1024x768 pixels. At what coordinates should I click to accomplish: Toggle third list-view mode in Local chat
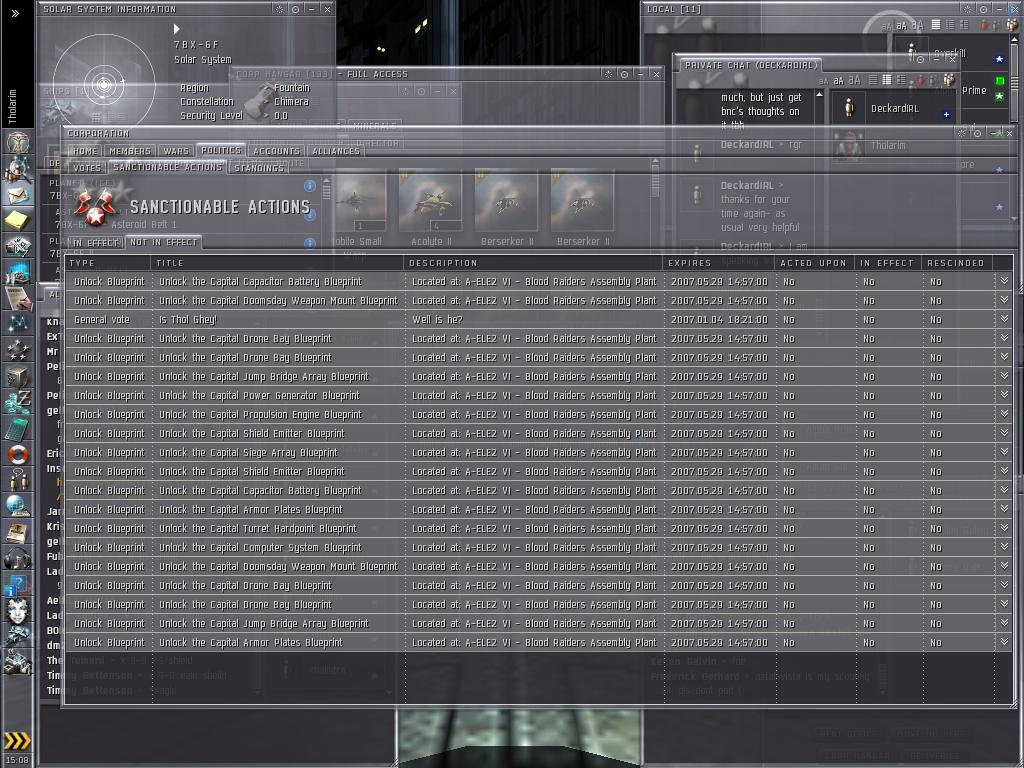(x=964, y=25)
